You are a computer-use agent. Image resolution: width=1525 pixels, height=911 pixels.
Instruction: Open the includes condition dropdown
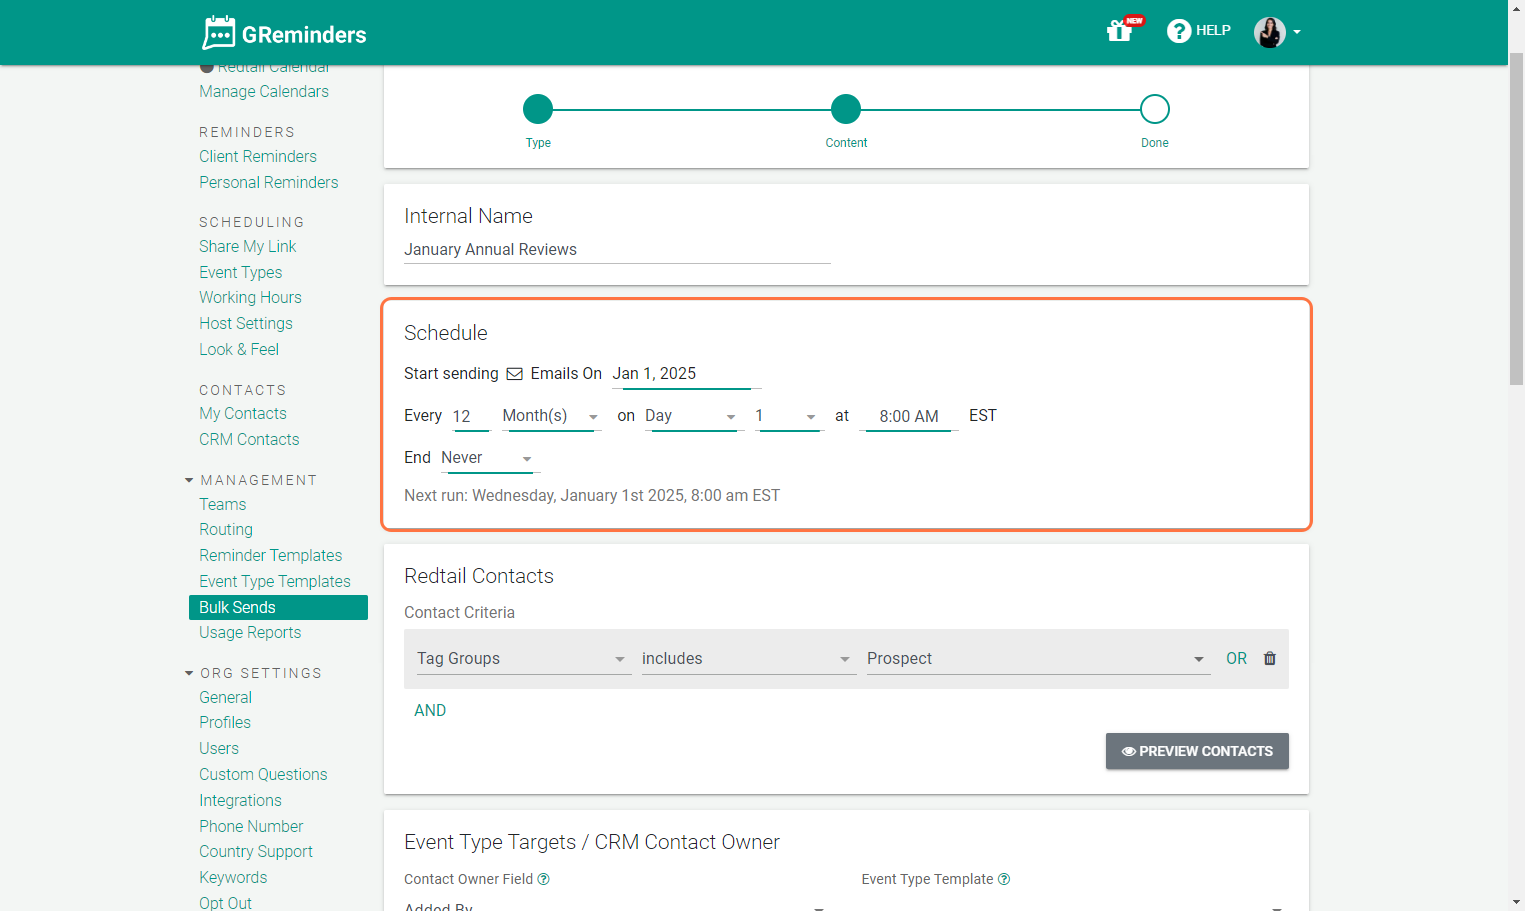pos(747,658)
